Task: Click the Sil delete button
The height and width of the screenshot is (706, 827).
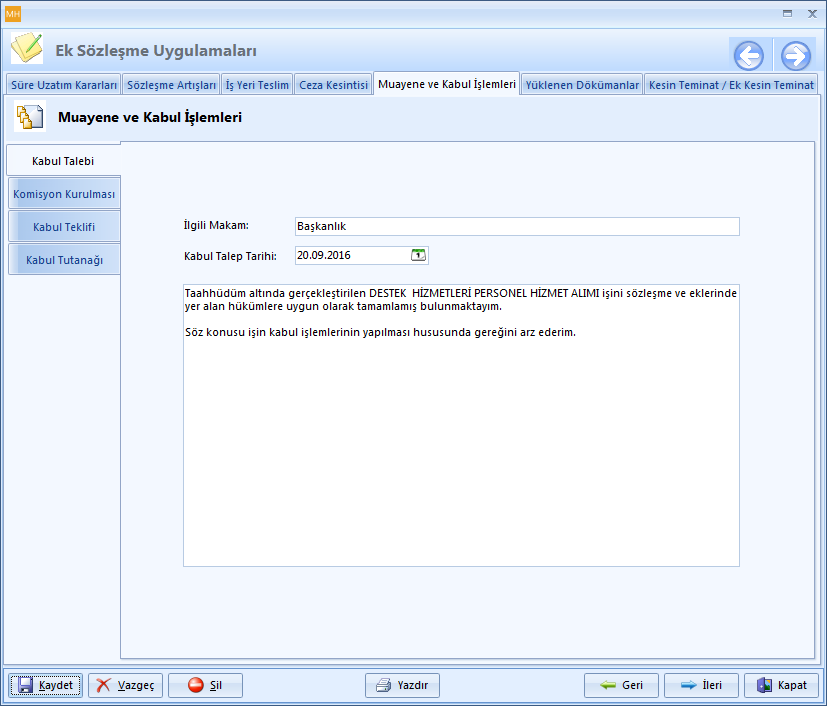Action: point(205,685)
